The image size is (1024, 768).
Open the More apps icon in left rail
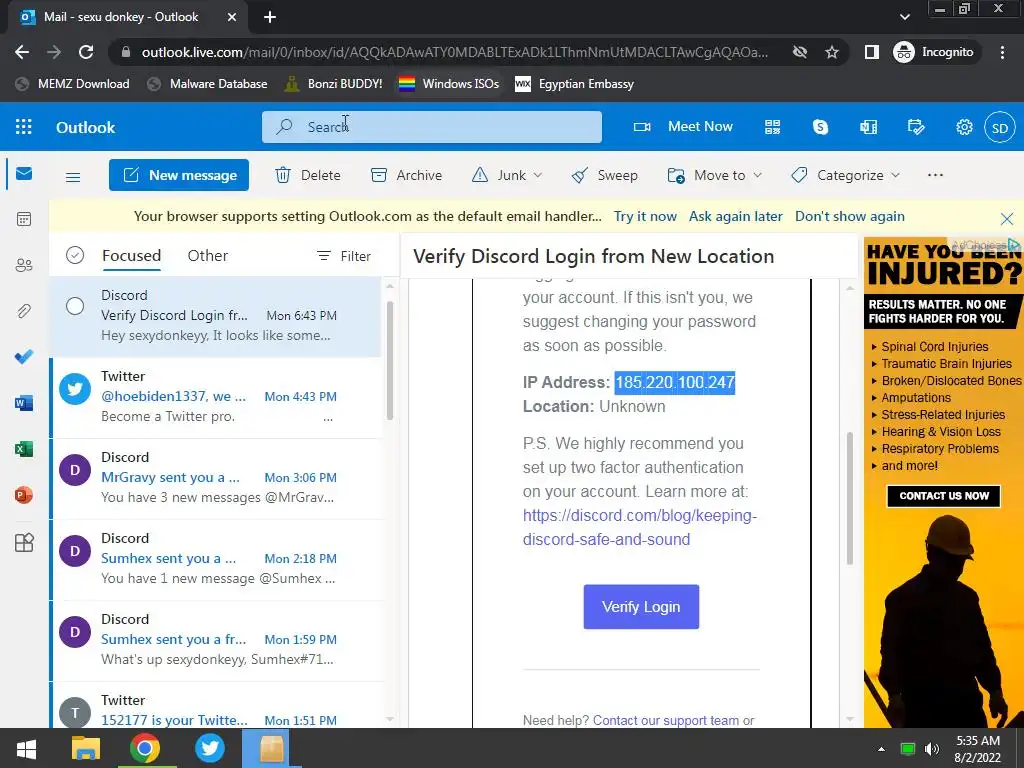[x=24, y=542]
